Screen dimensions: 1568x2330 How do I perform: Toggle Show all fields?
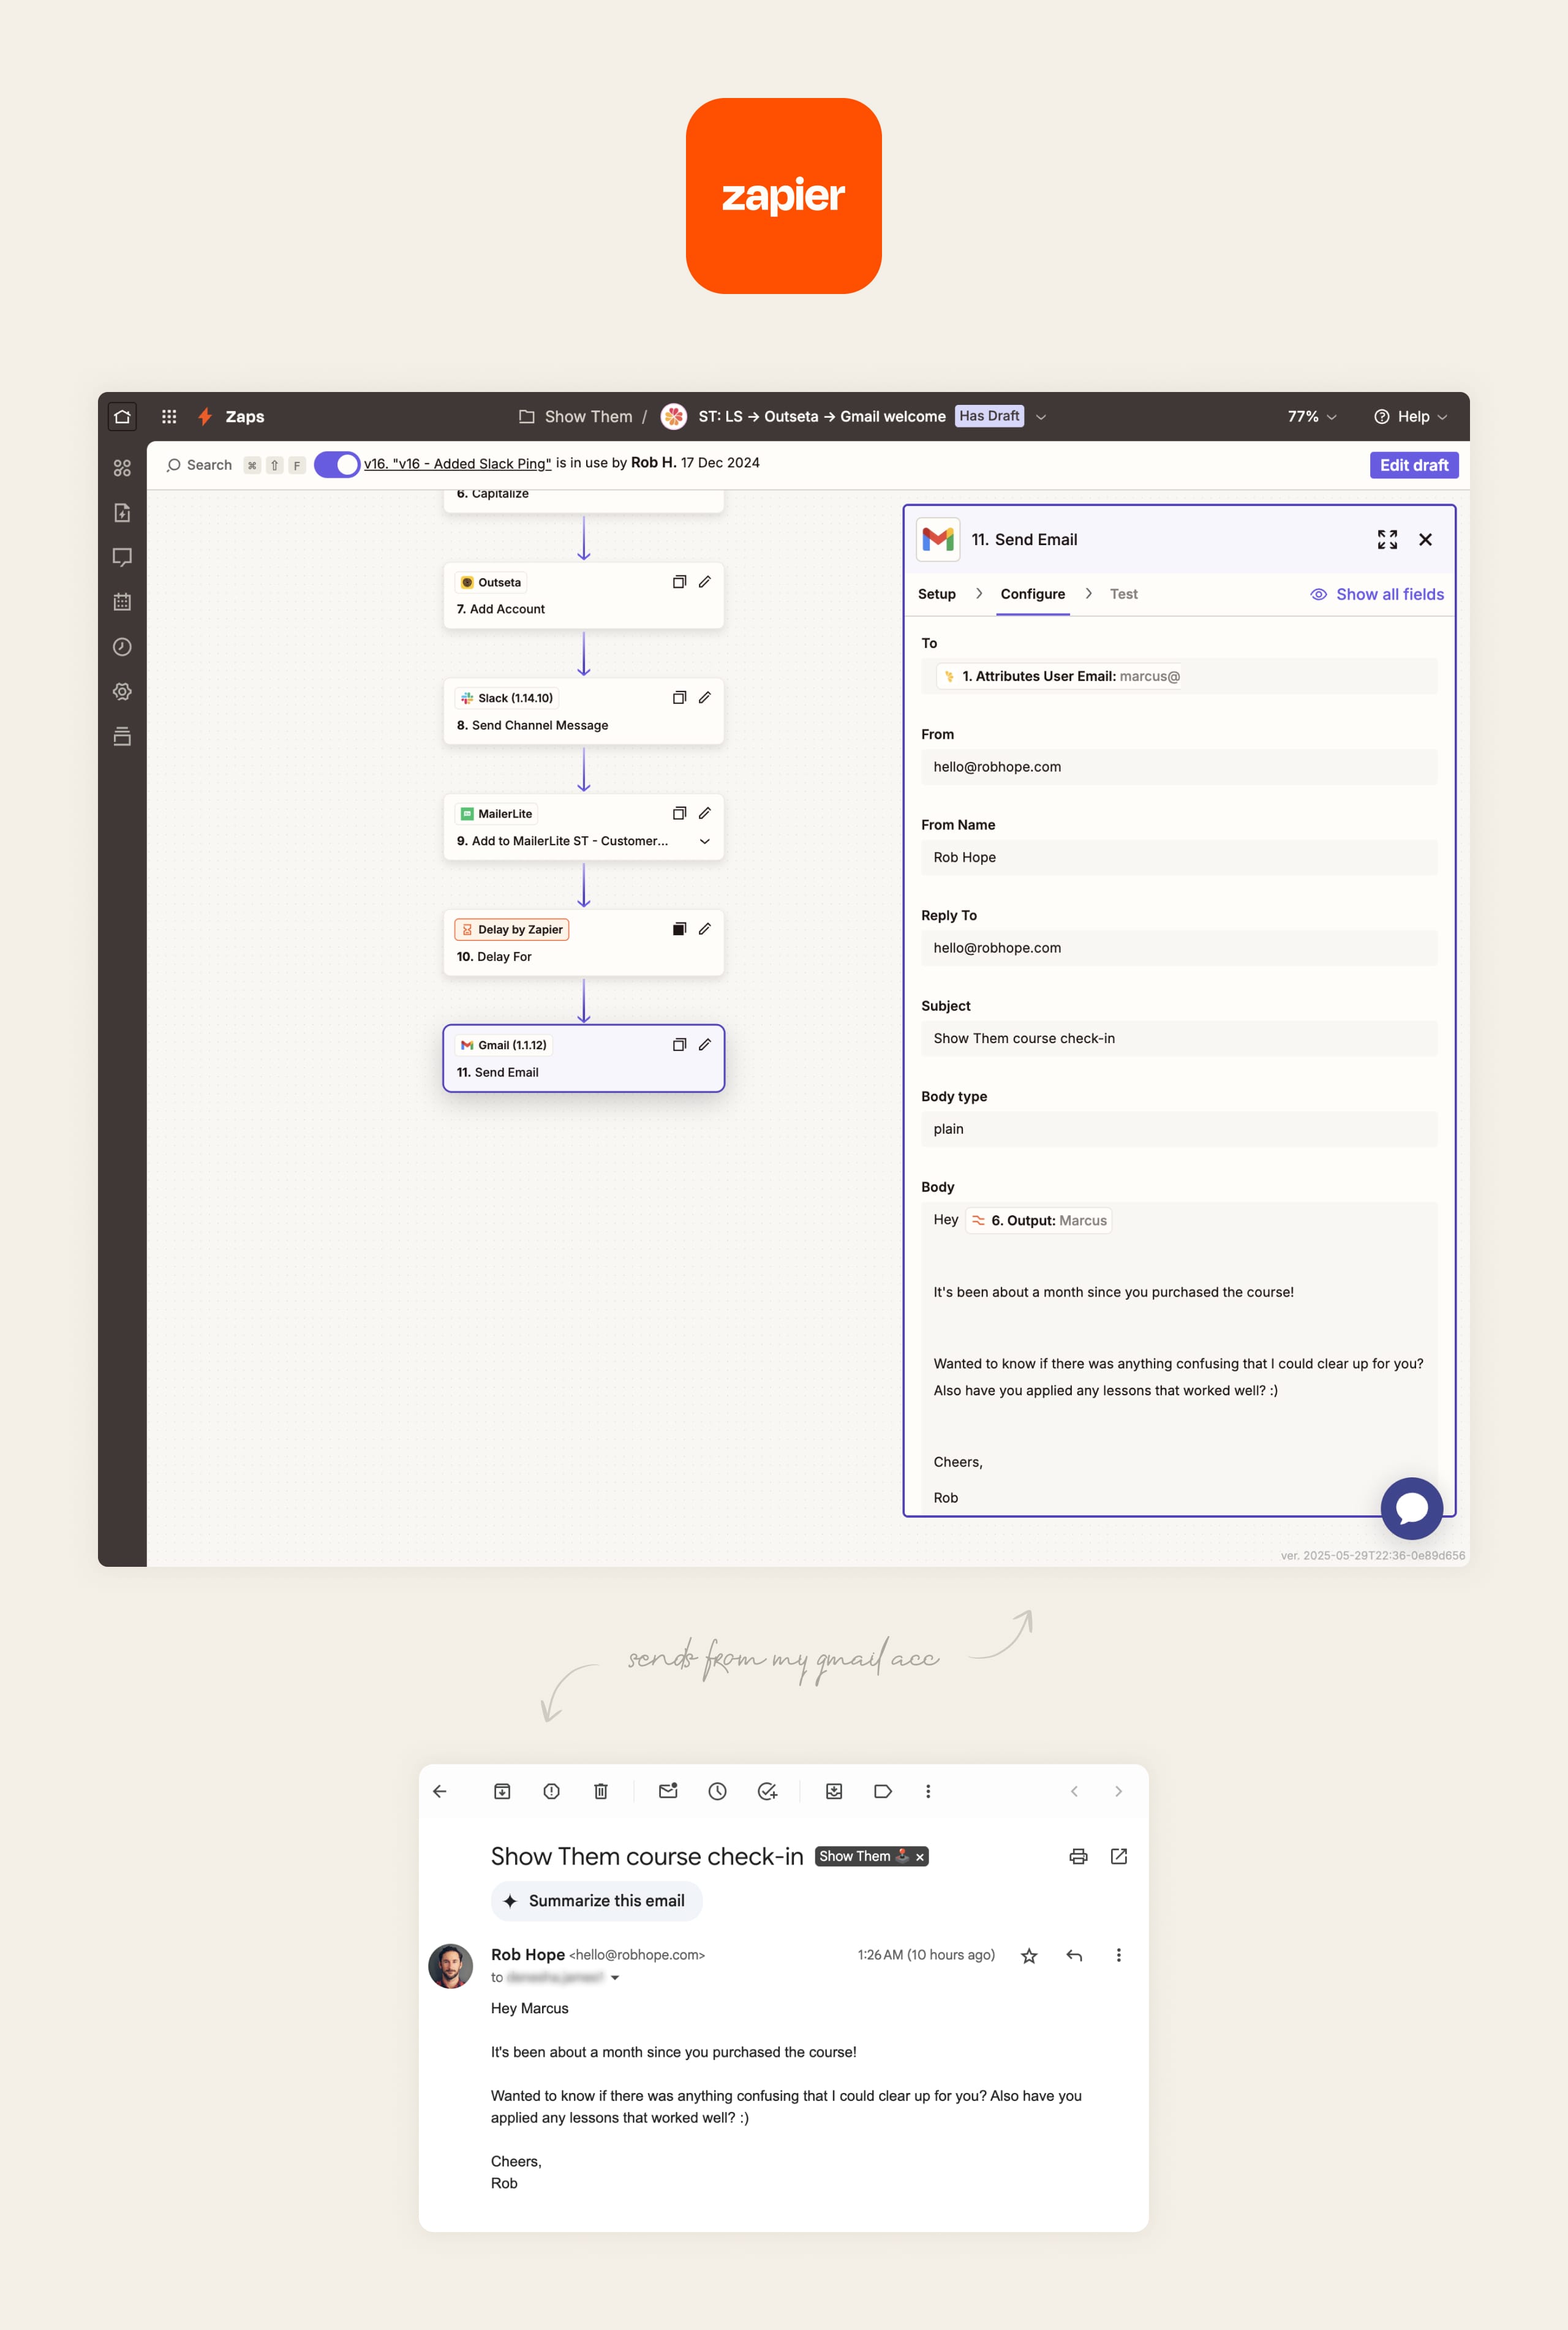1377,594
